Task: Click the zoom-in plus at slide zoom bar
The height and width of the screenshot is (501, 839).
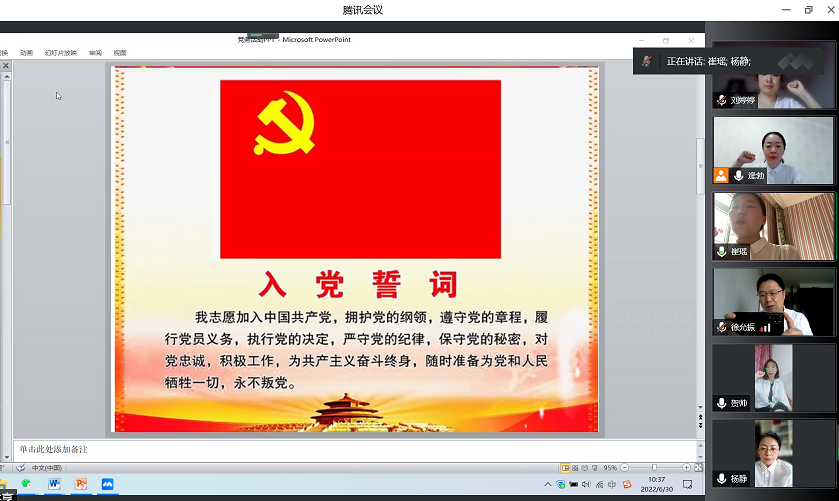Action: (685, 467)
